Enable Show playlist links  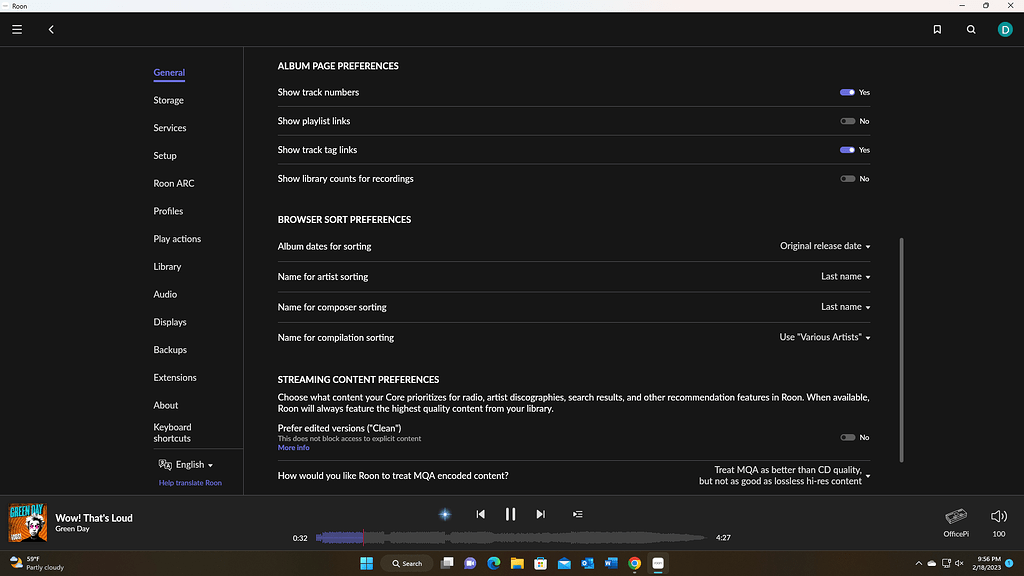coord(849,121)
